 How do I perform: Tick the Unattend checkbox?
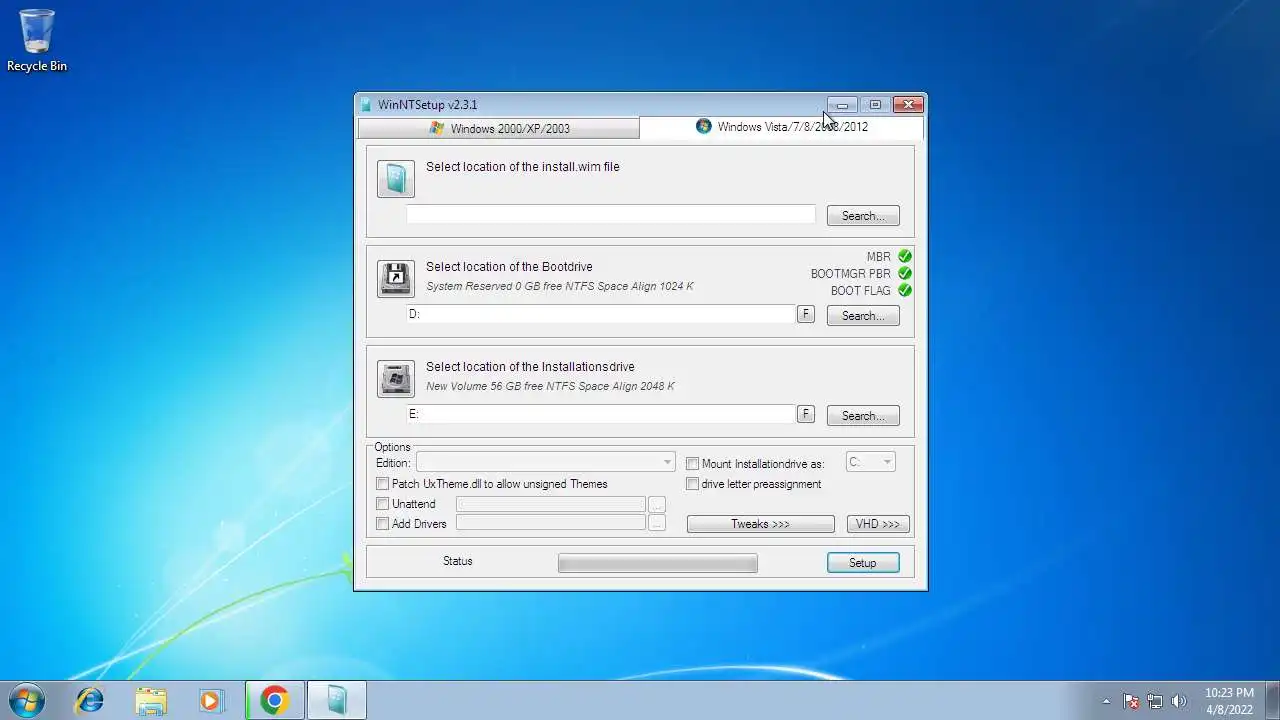tap(382, 504)
